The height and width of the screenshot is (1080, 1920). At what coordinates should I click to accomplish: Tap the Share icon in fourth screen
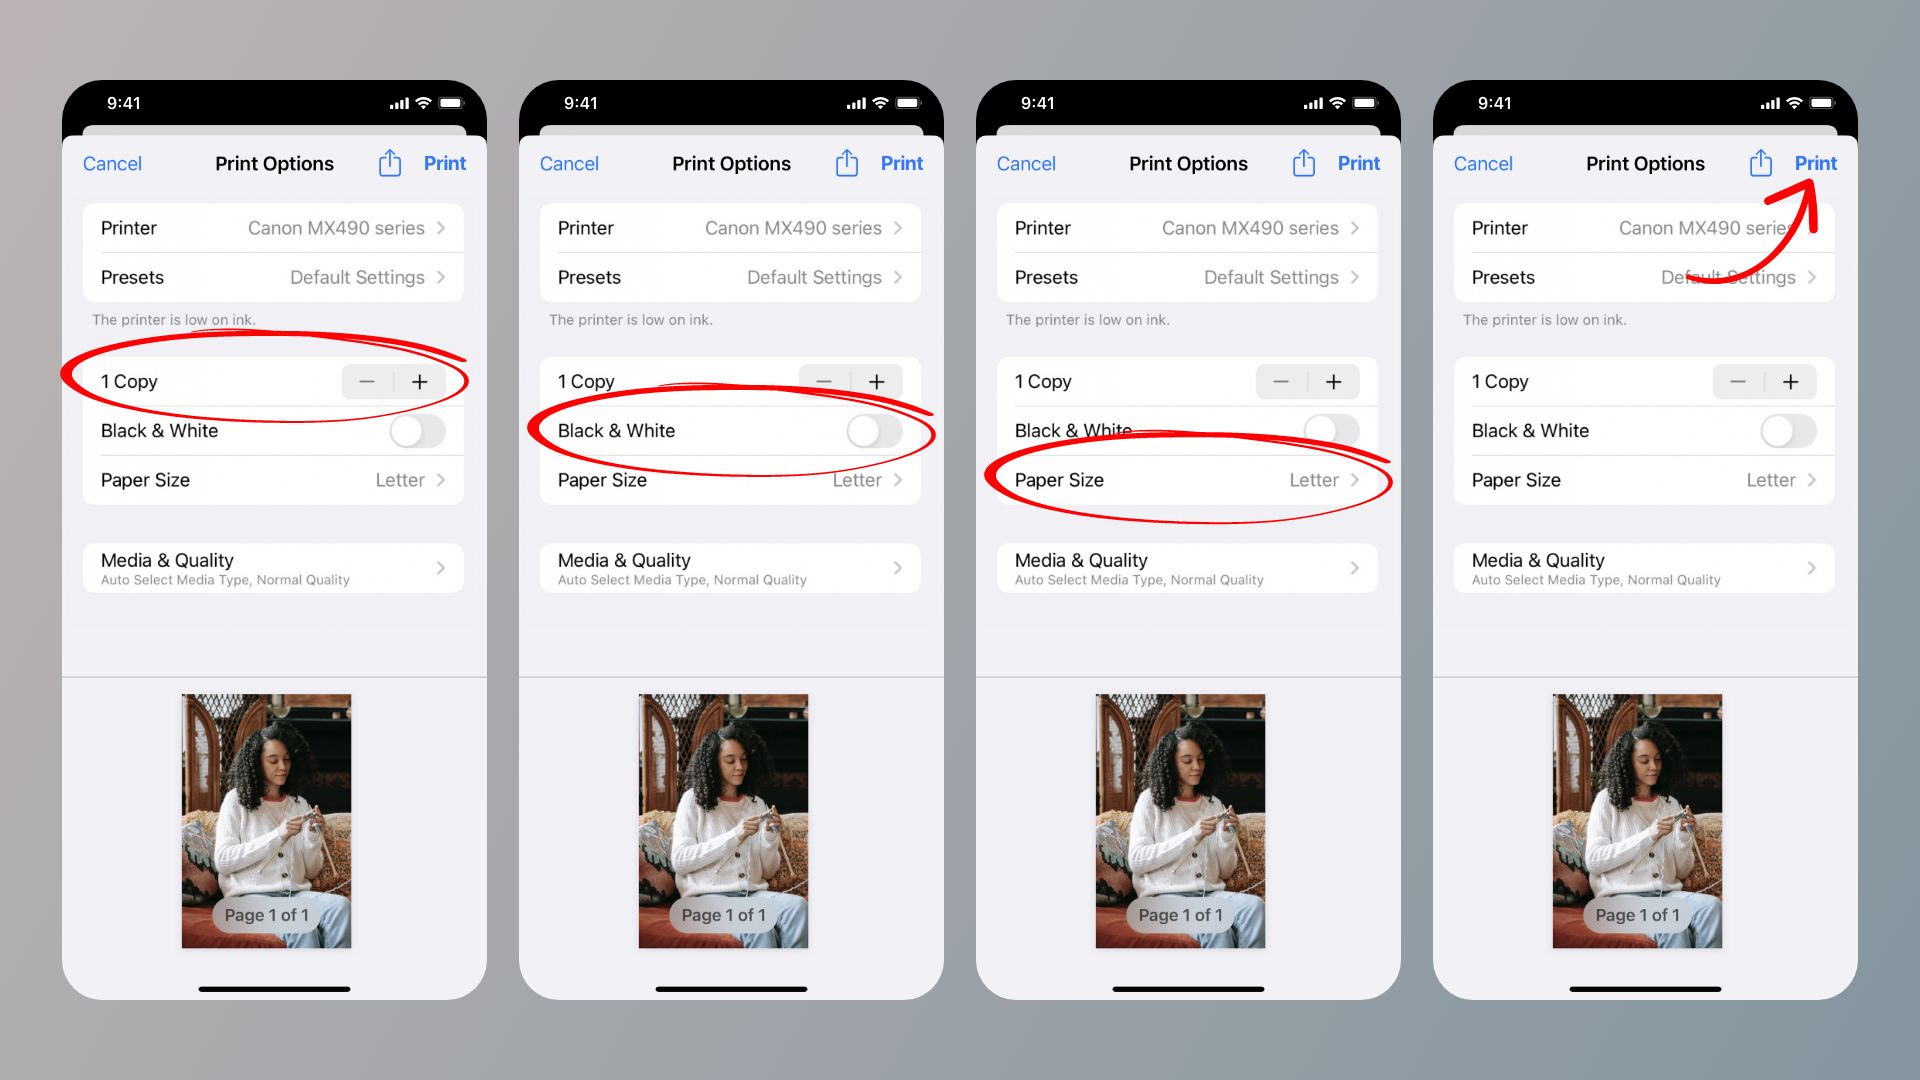[x=1760, y=162]
